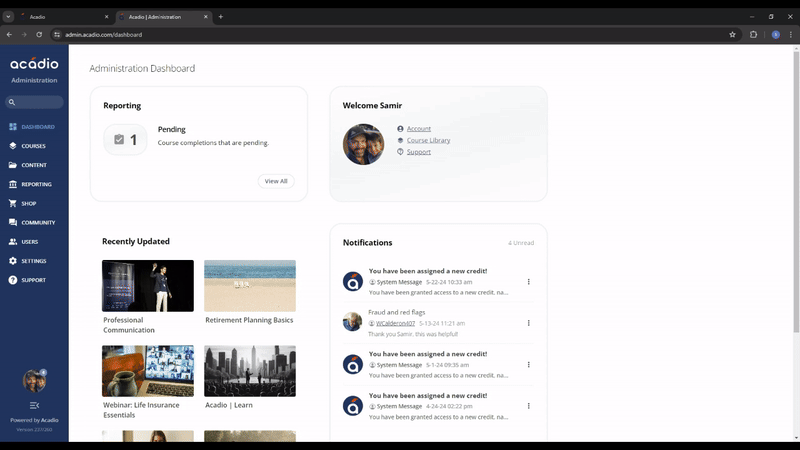This screenshot has width=800, height=450.
Task: Open options for Fraud and red flags notification
Action: 529,323
